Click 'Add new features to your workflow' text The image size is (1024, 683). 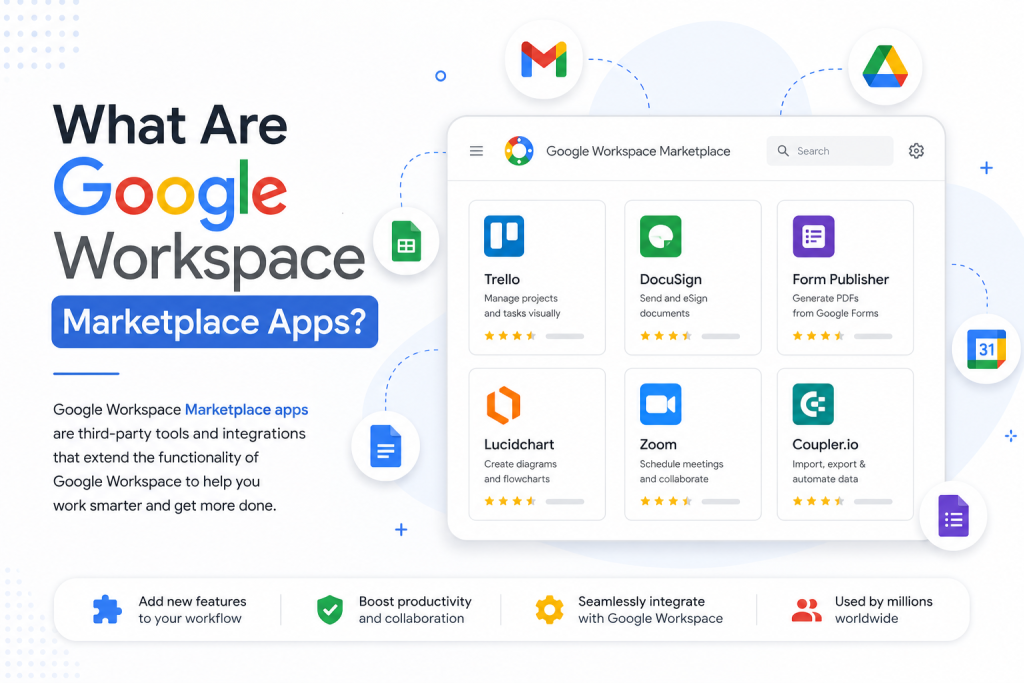point(192,610)
